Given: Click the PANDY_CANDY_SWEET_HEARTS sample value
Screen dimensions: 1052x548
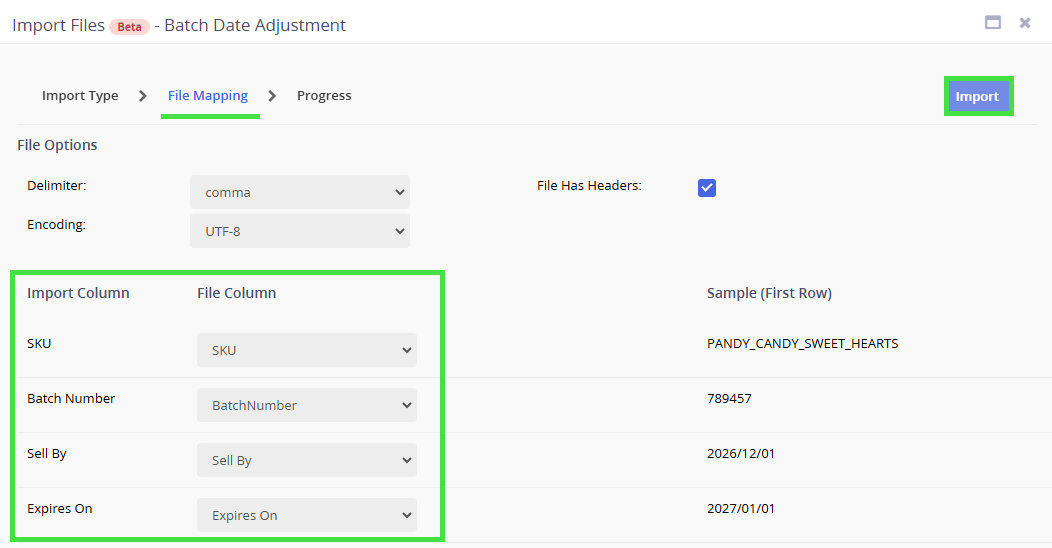Looking at the screenshot, I should point(802,344).
